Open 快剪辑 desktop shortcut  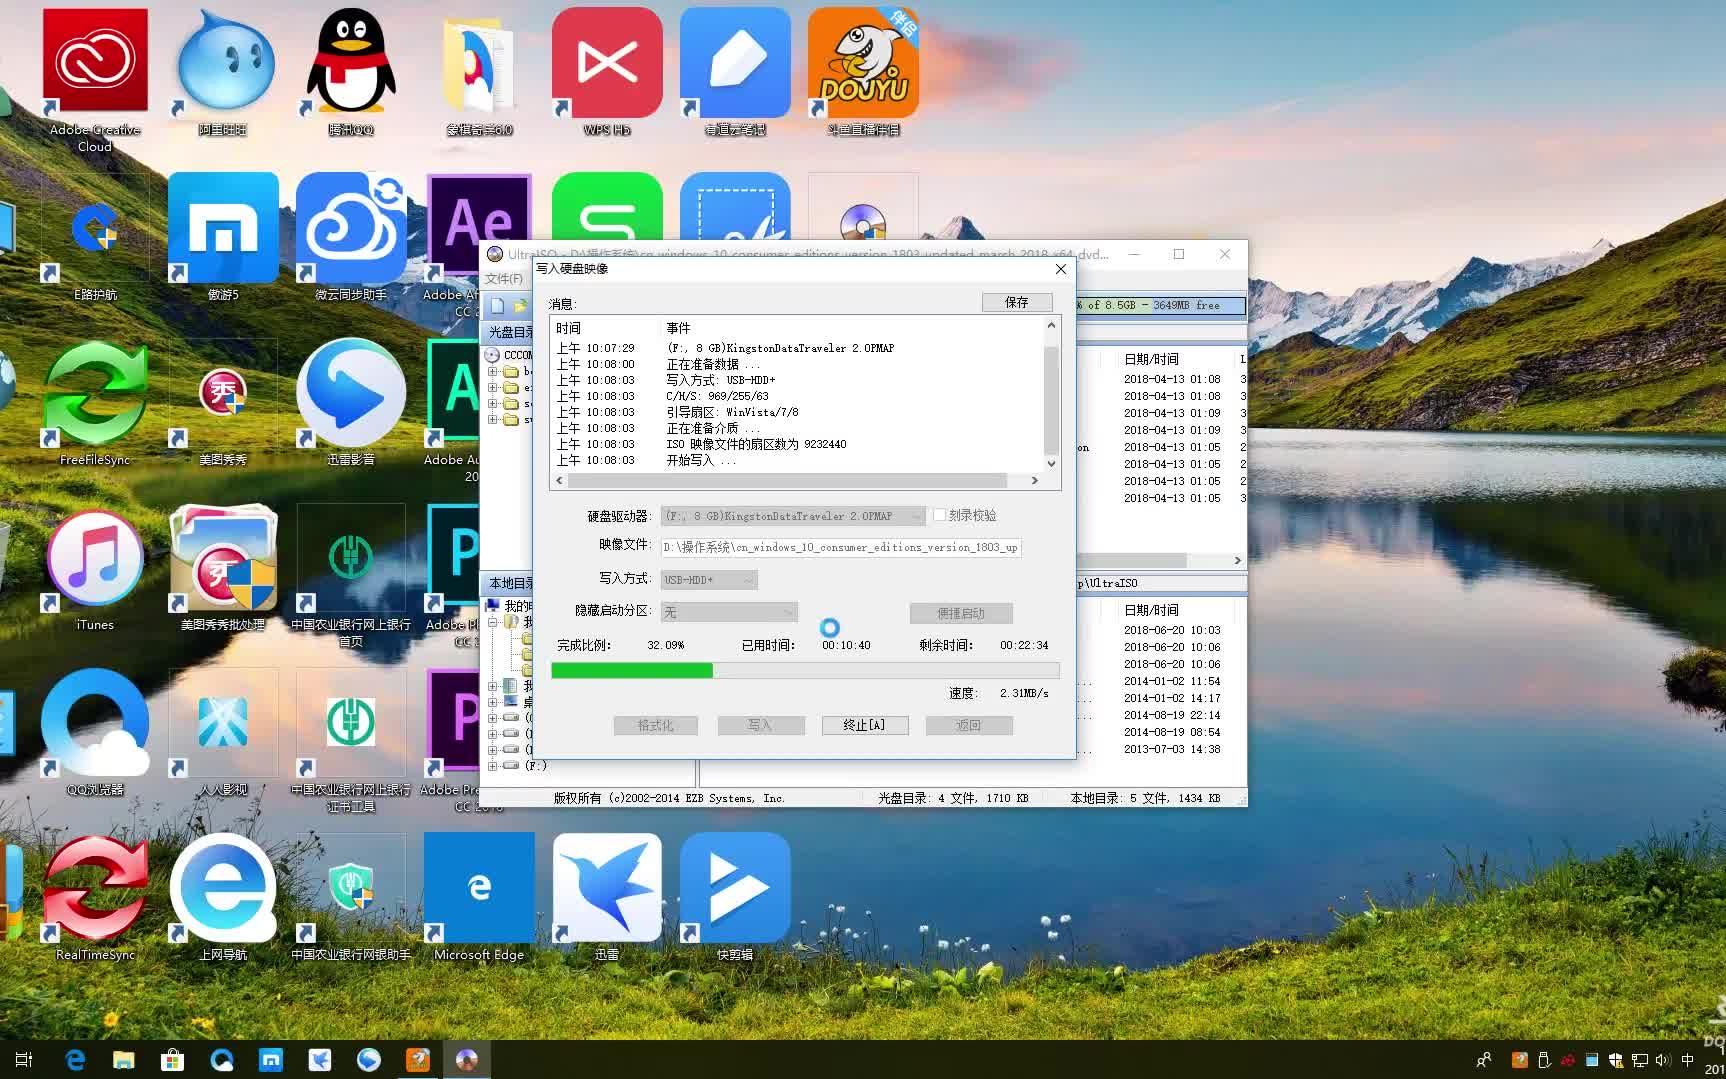coord(735,897)
